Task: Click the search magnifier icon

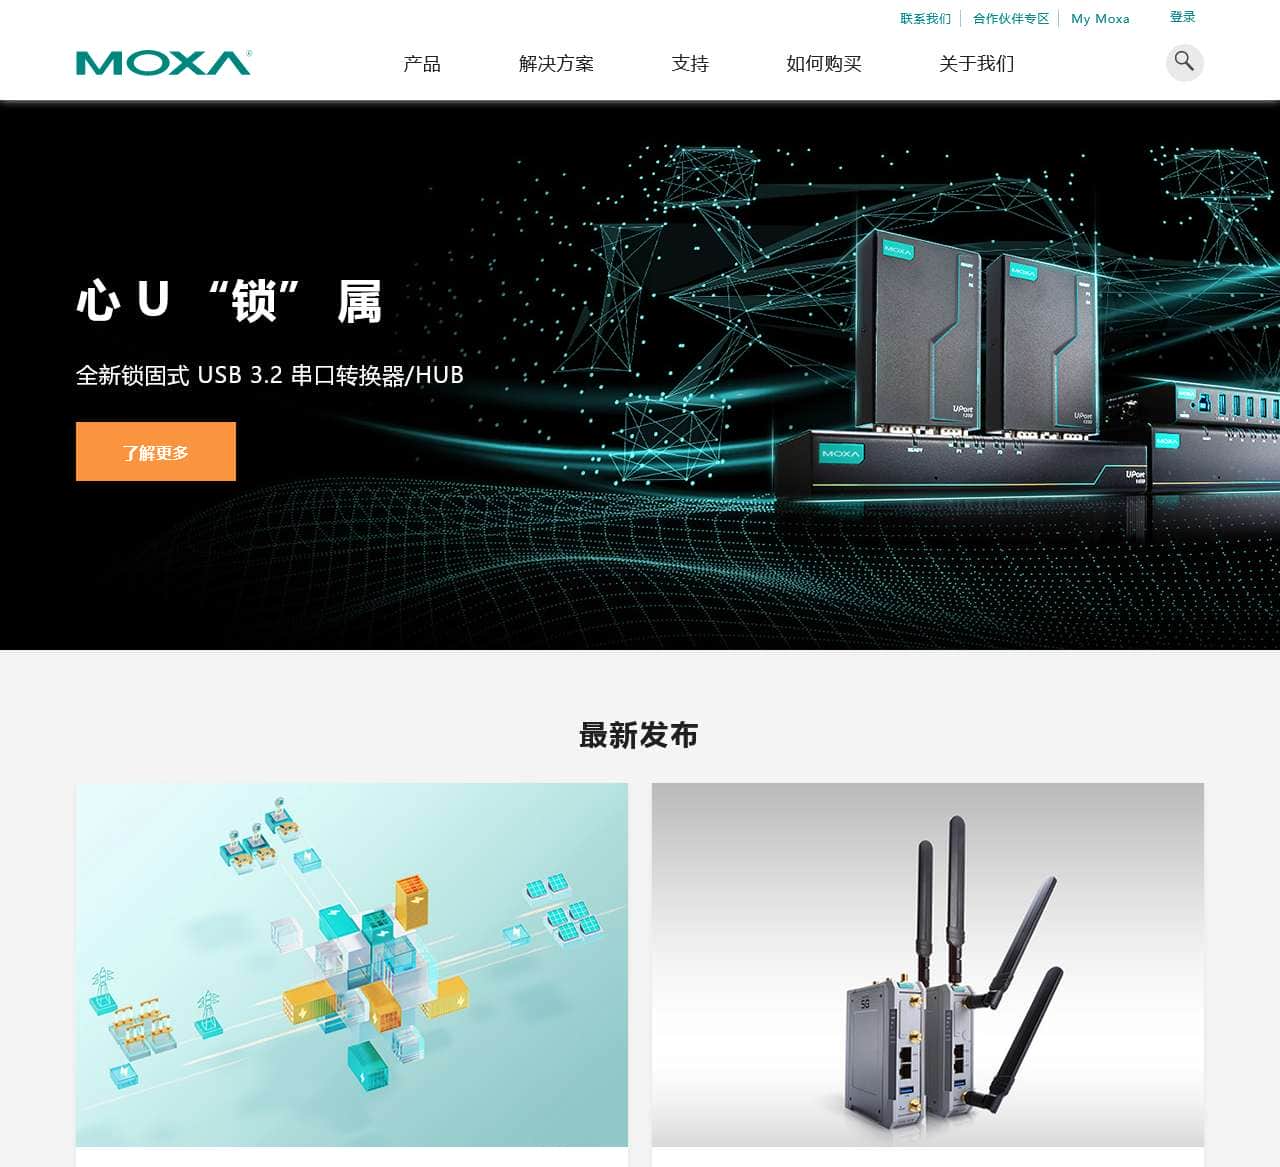Action: click(x=1184, y=62)
